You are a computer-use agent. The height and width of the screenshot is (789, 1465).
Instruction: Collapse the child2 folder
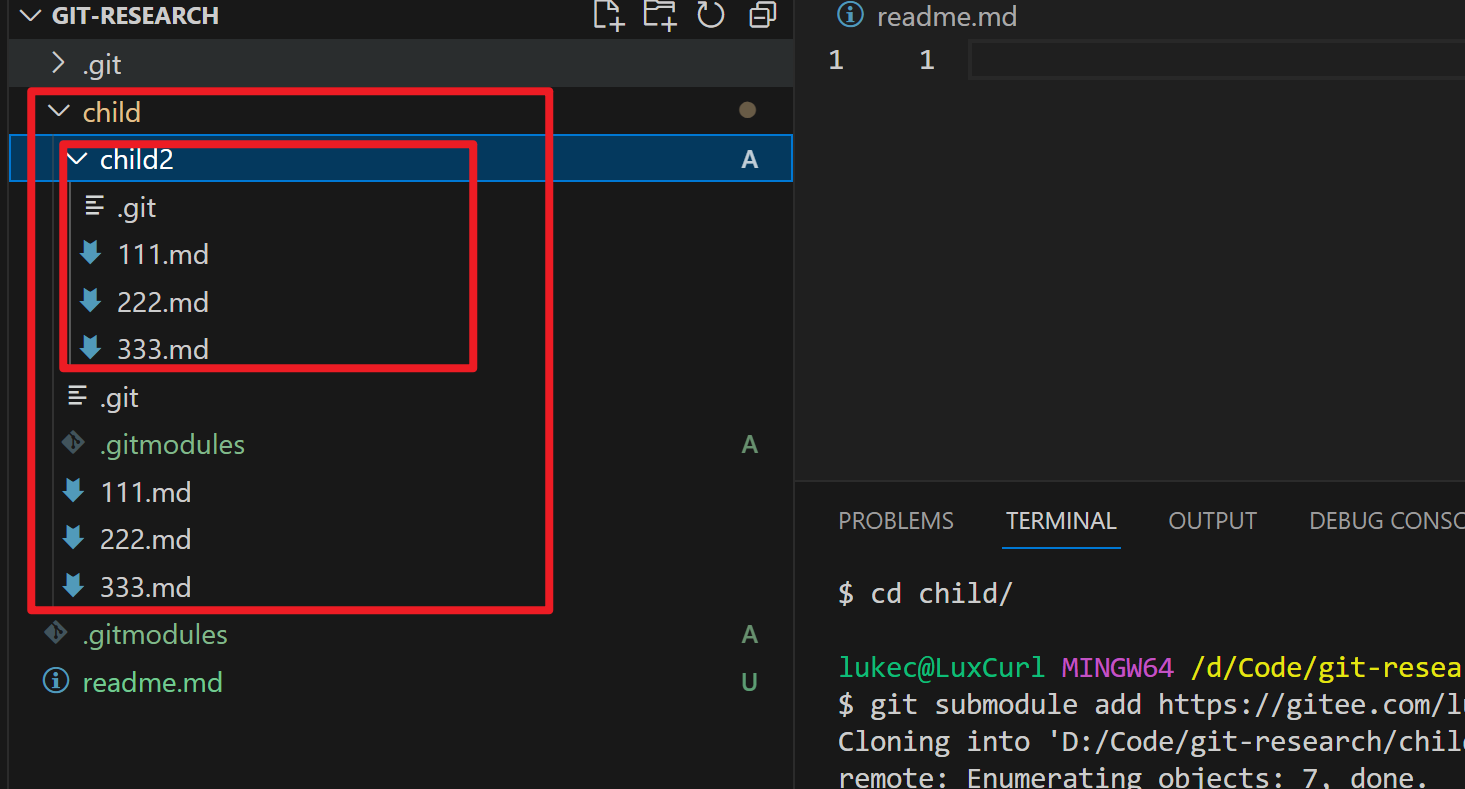[x=76, y=159]
